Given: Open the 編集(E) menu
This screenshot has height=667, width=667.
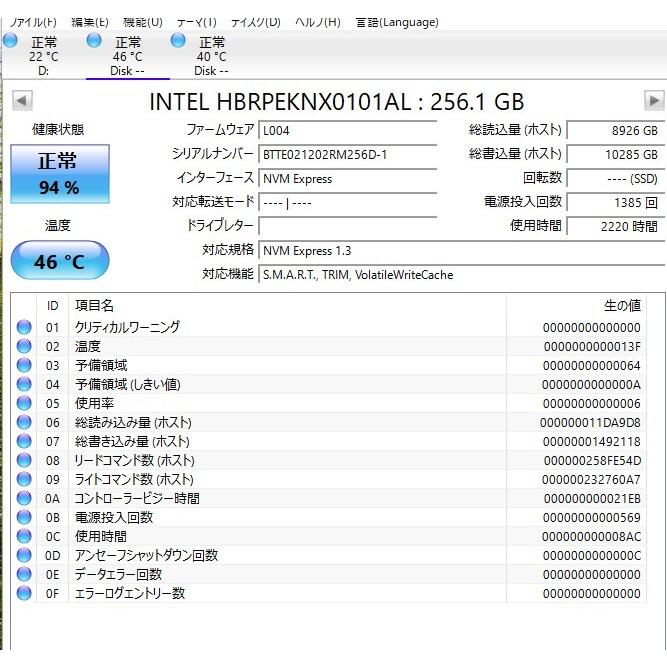Looking at the screenshot, I should (90, 22).
